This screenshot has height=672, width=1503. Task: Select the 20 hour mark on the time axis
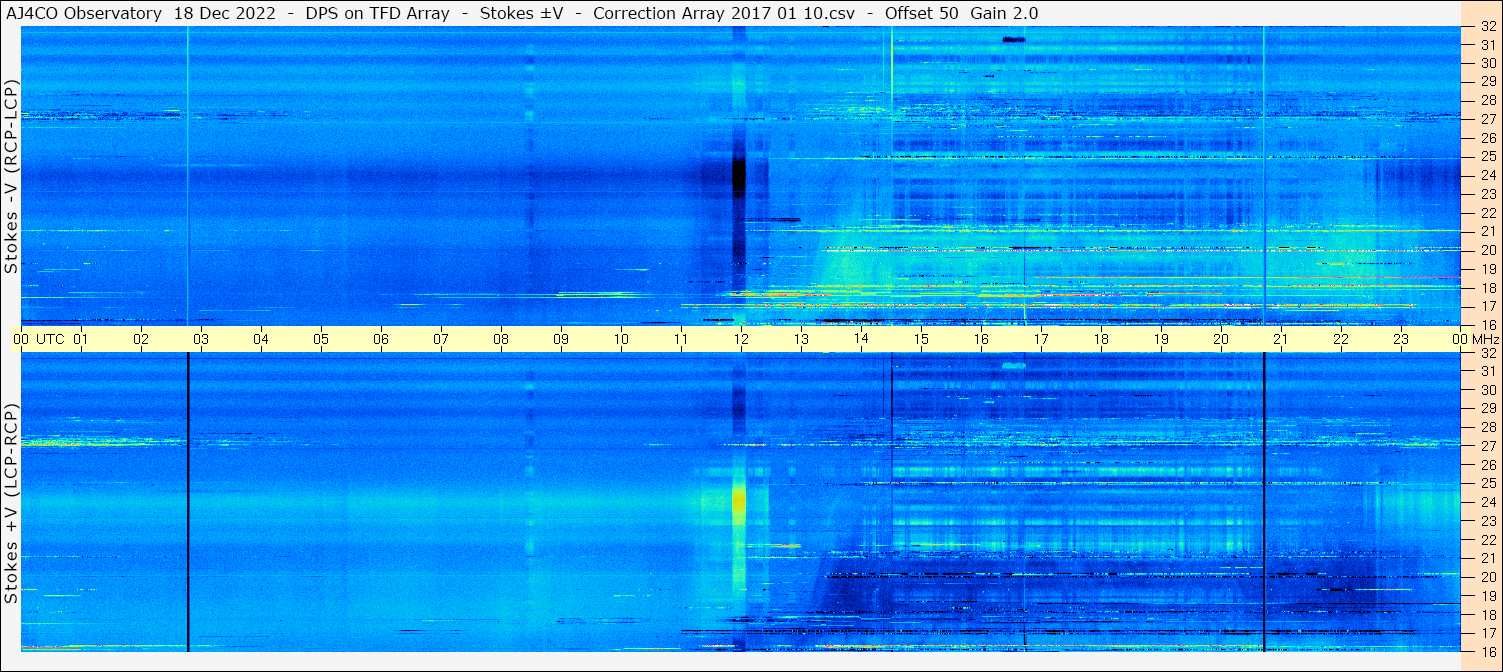1221,339
